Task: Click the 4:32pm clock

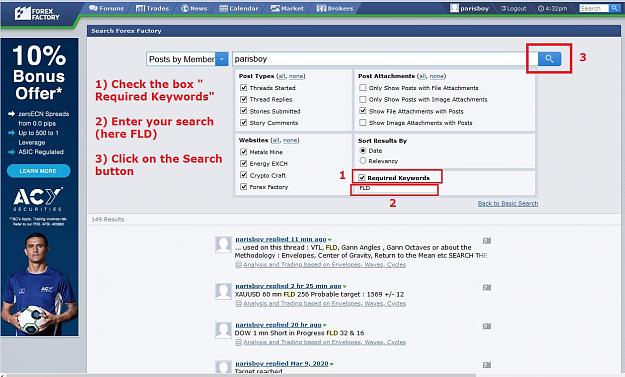Action: pos(552,8)
